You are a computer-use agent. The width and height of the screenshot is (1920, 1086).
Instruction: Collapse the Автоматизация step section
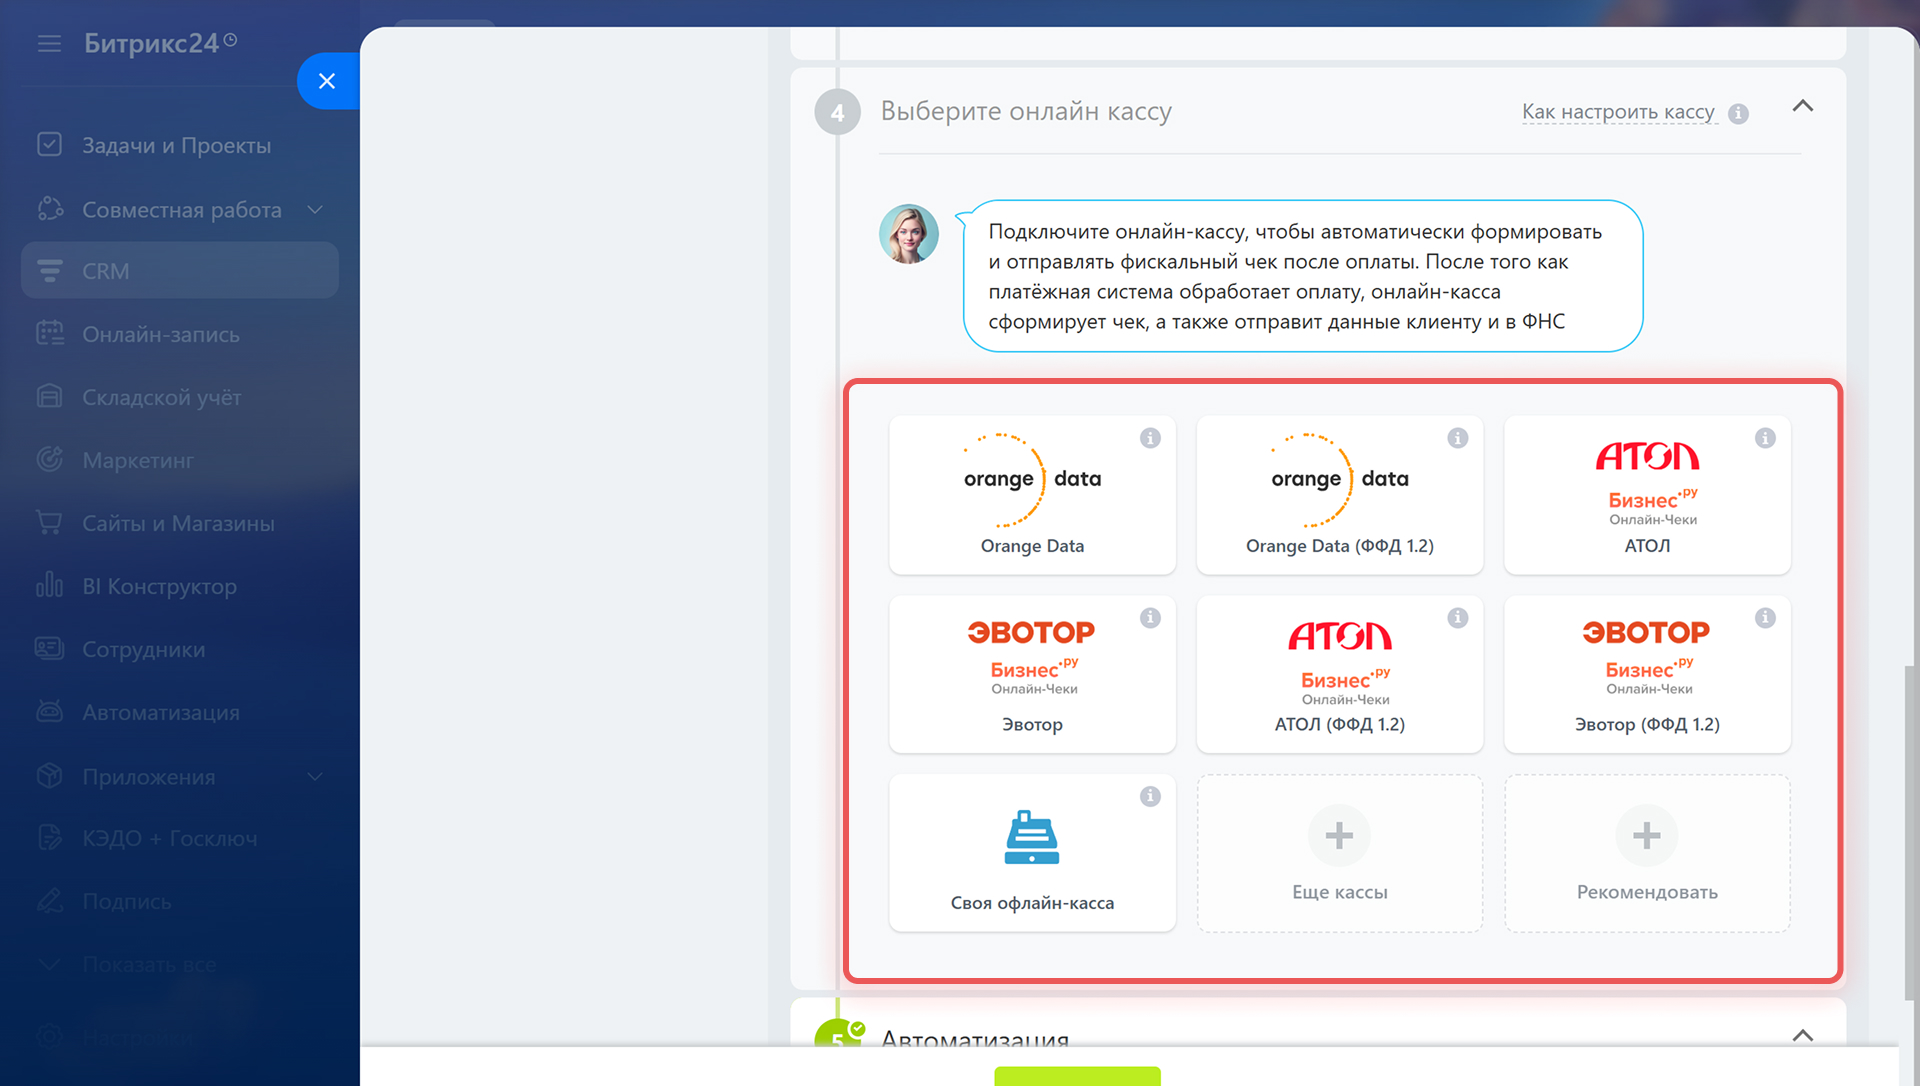1802,1035
